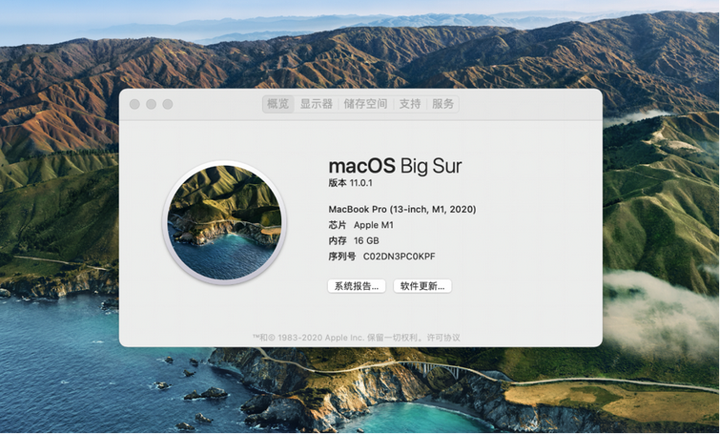The width and height of the screenshot is (720, 434).
Task: Click the 软件更新... button
Action: tap(422, 286)
